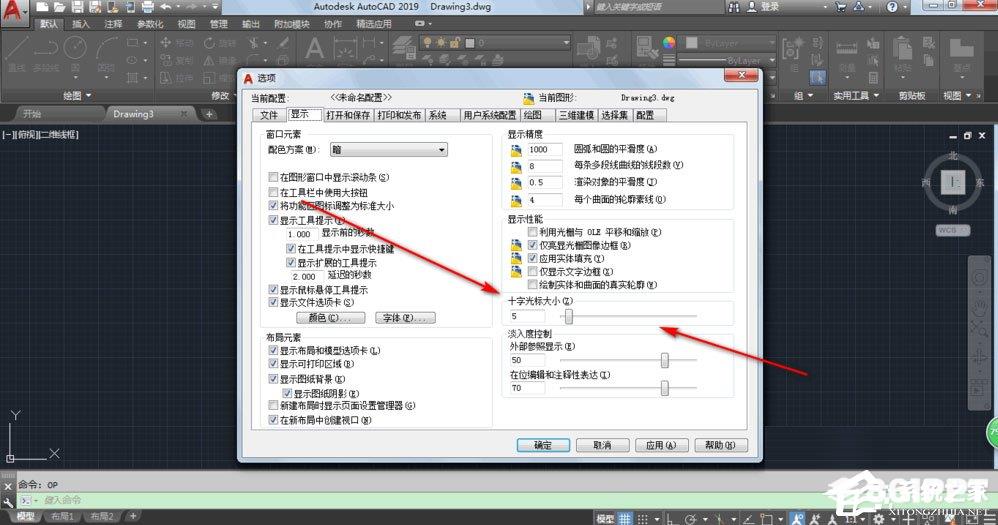998x525 pixels.
Task: Click the New drawing icon in quick access toolbar
Action: click(42, 7)
